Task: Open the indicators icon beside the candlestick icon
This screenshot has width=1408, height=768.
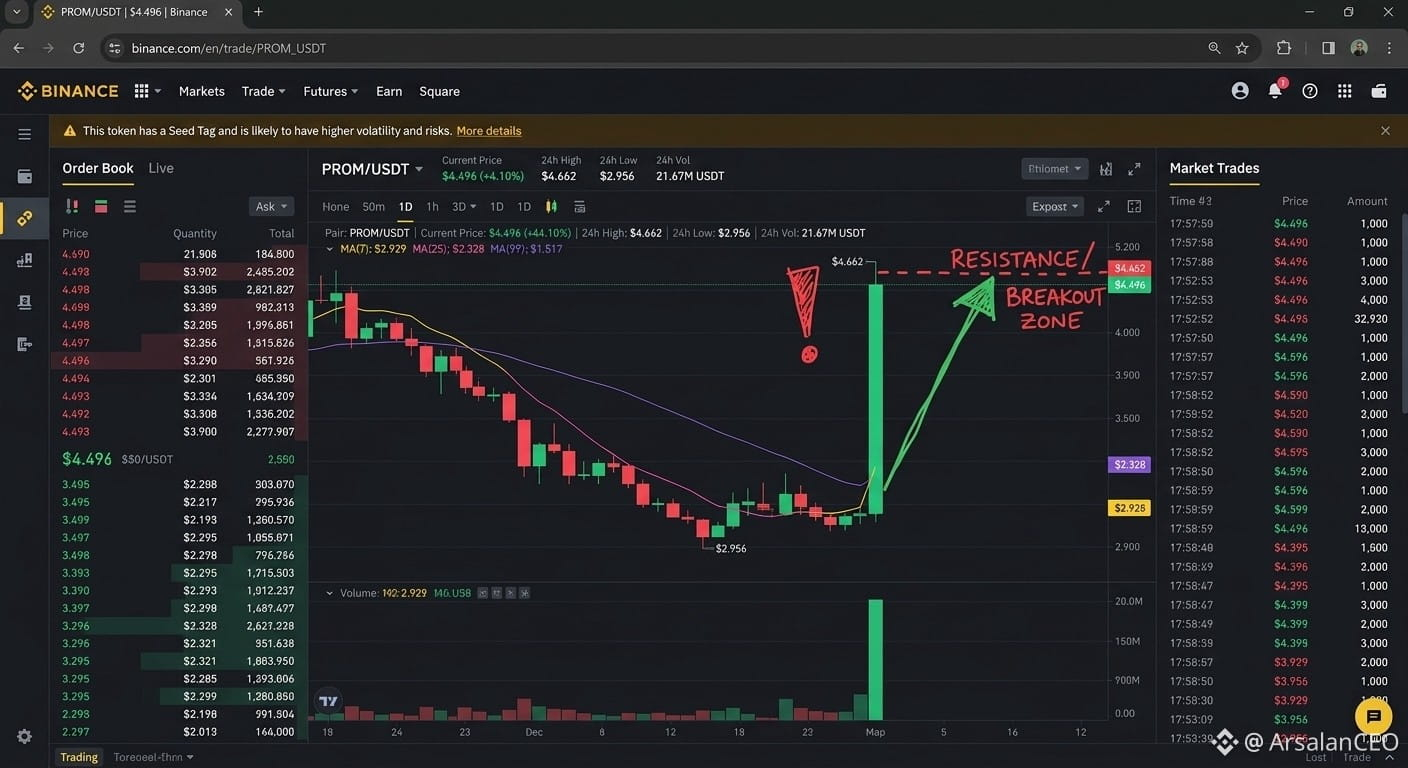Action: point(579,207)
